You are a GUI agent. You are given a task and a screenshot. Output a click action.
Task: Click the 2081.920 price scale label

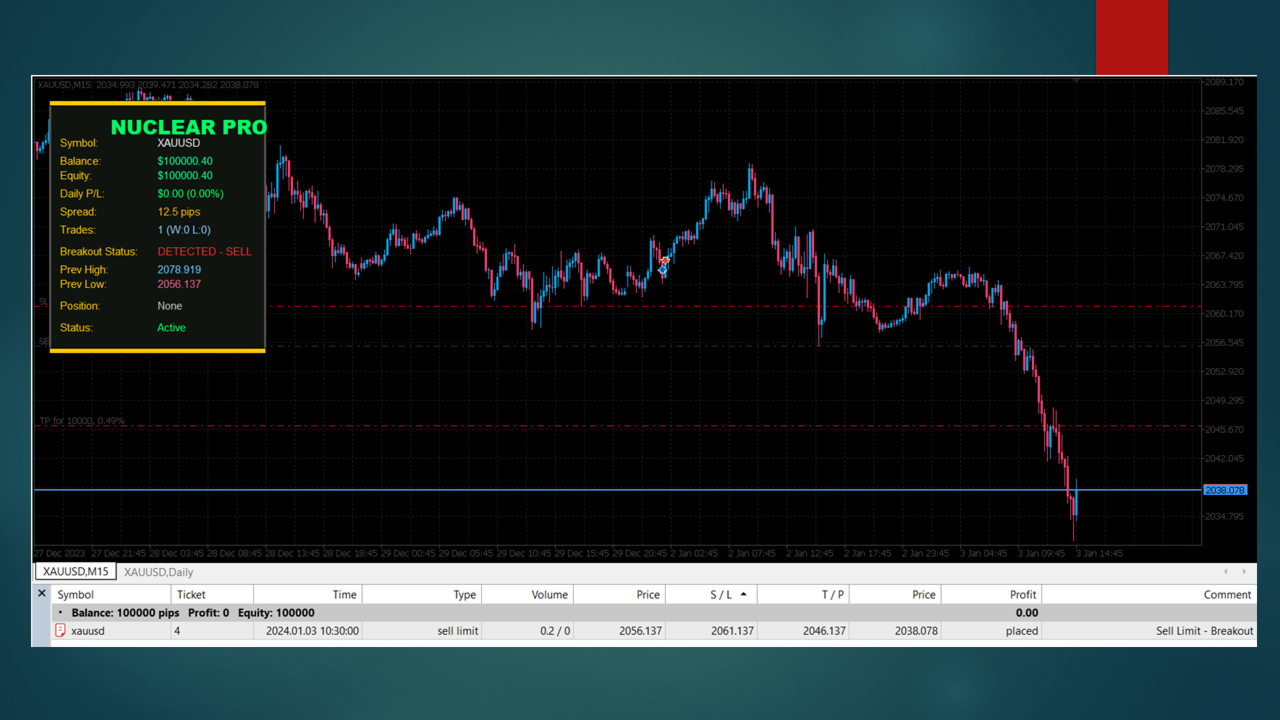[x=1225, y=140]
